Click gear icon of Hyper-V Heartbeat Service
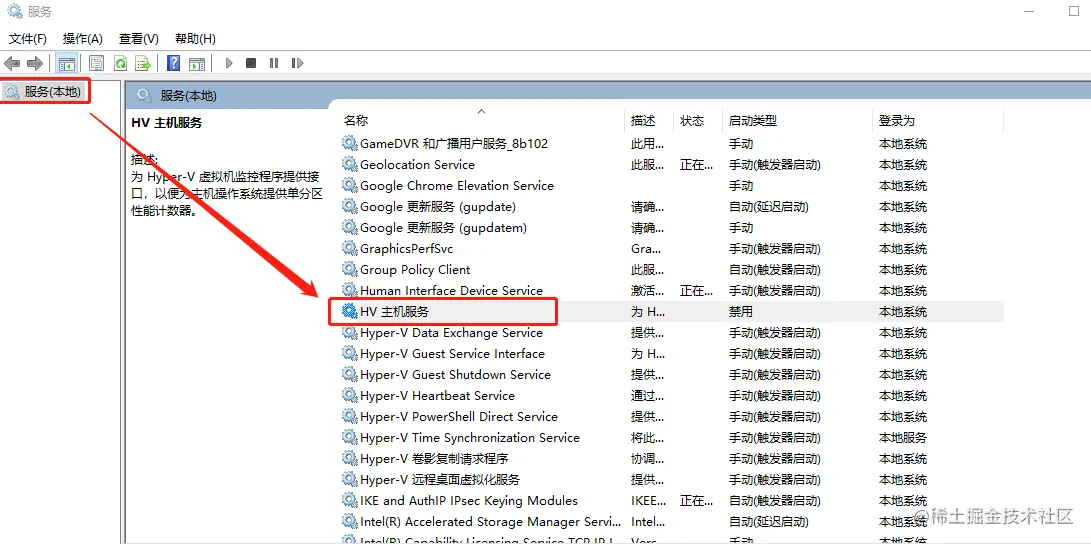This screenshot has height=544, width=1091. 349,395
